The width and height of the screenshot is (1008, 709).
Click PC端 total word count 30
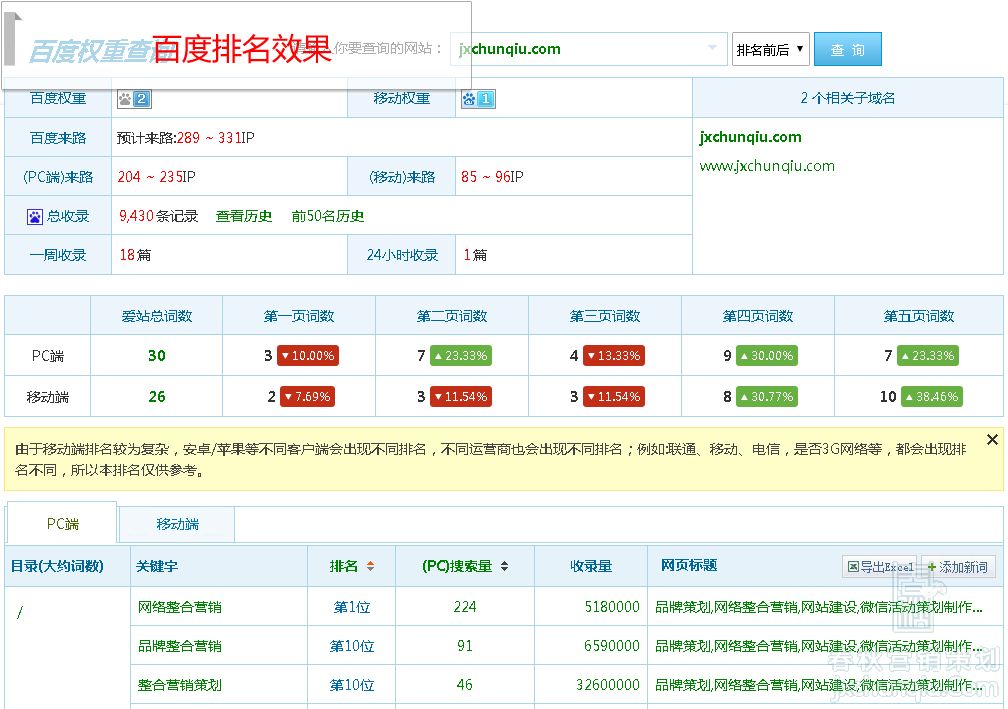click(x=157, y=355)
